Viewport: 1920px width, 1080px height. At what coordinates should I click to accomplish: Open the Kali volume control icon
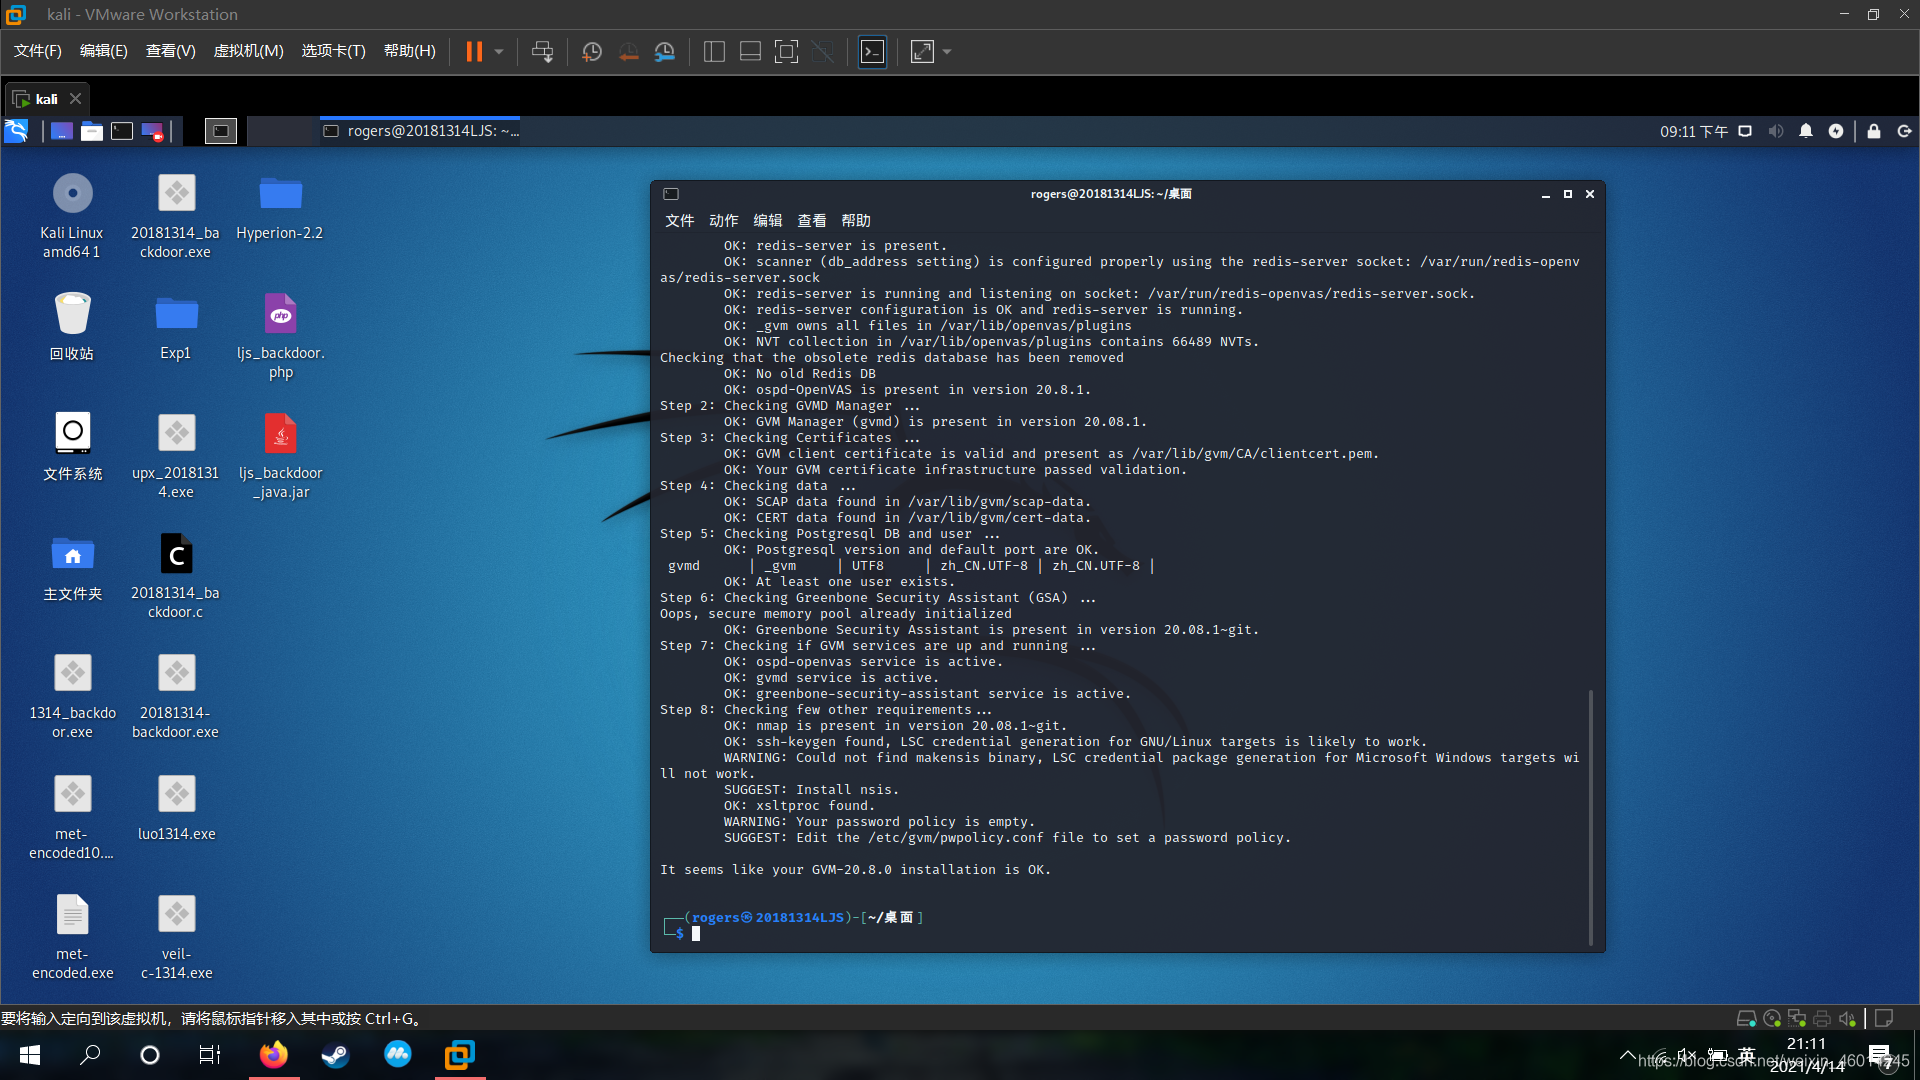(x=1776, y=131)
